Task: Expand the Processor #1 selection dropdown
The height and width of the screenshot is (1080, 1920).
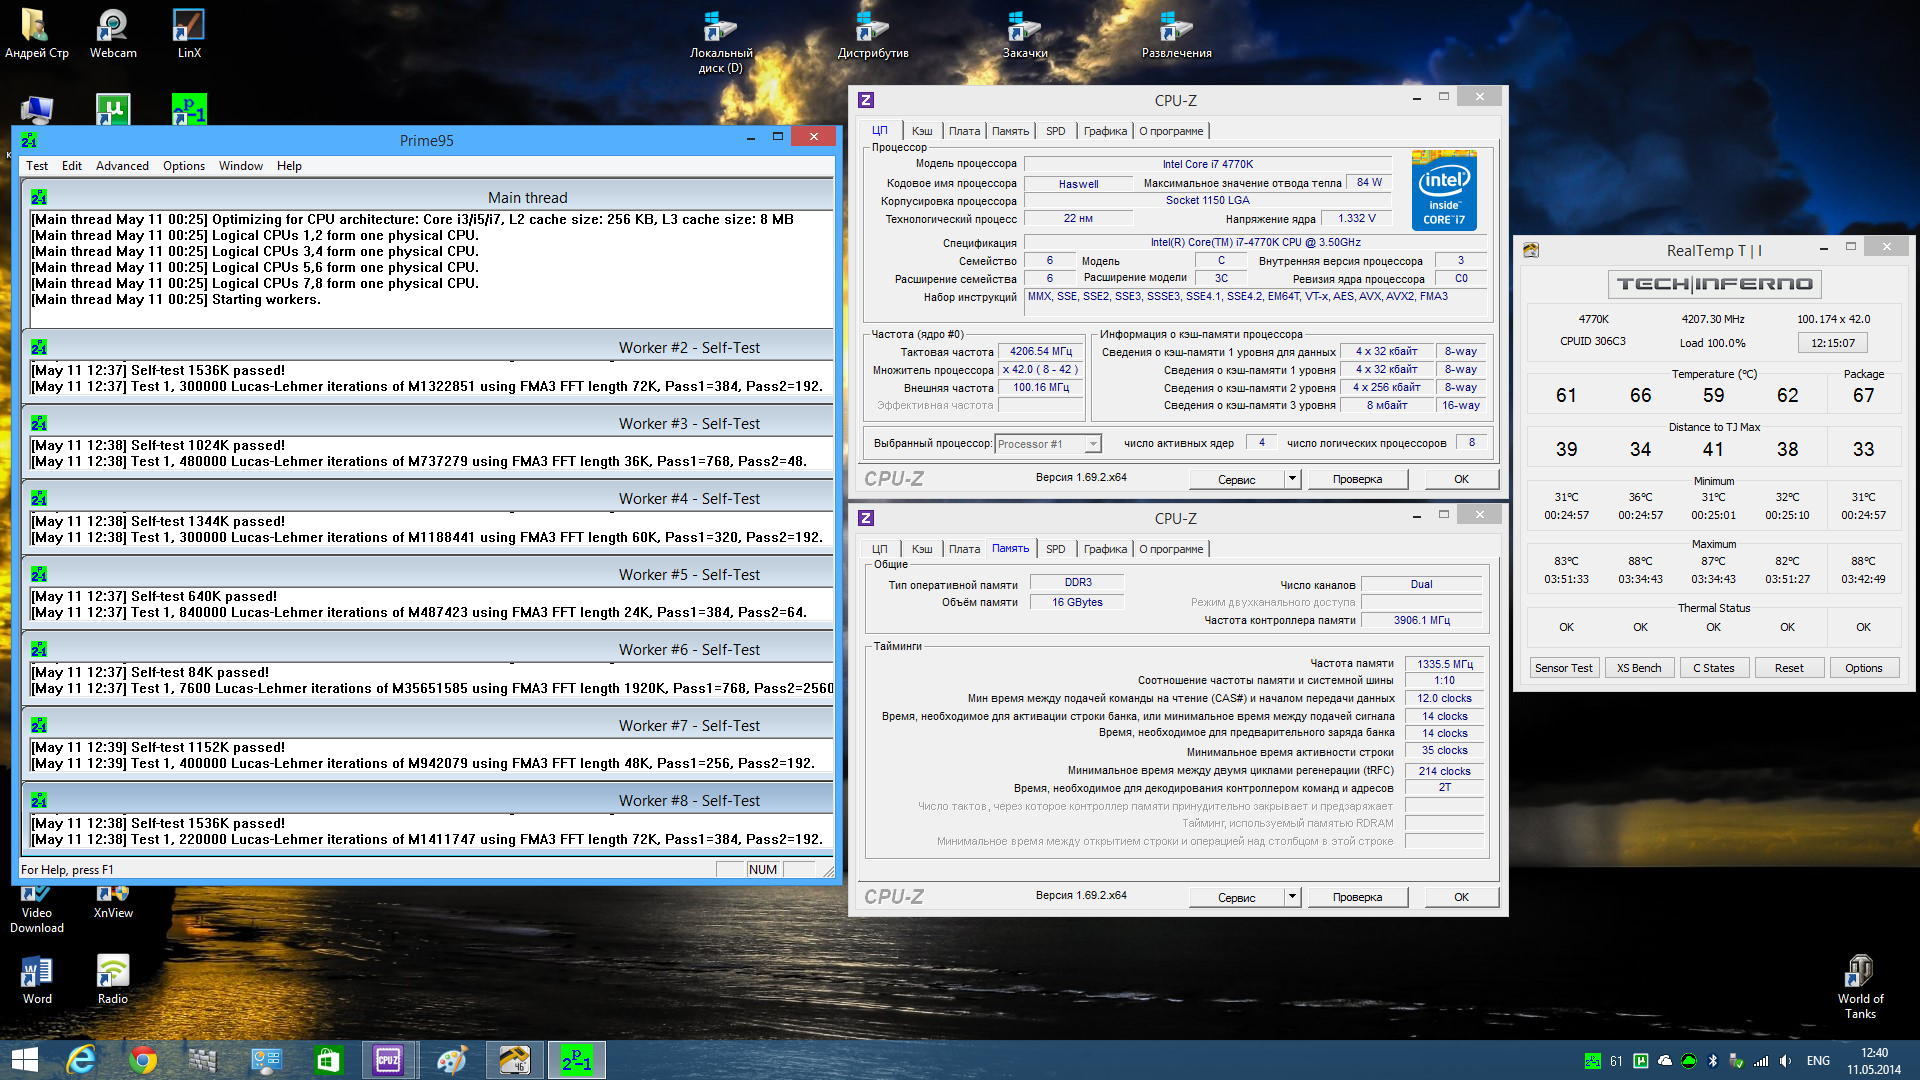Action: click(x=1093, y=444)
